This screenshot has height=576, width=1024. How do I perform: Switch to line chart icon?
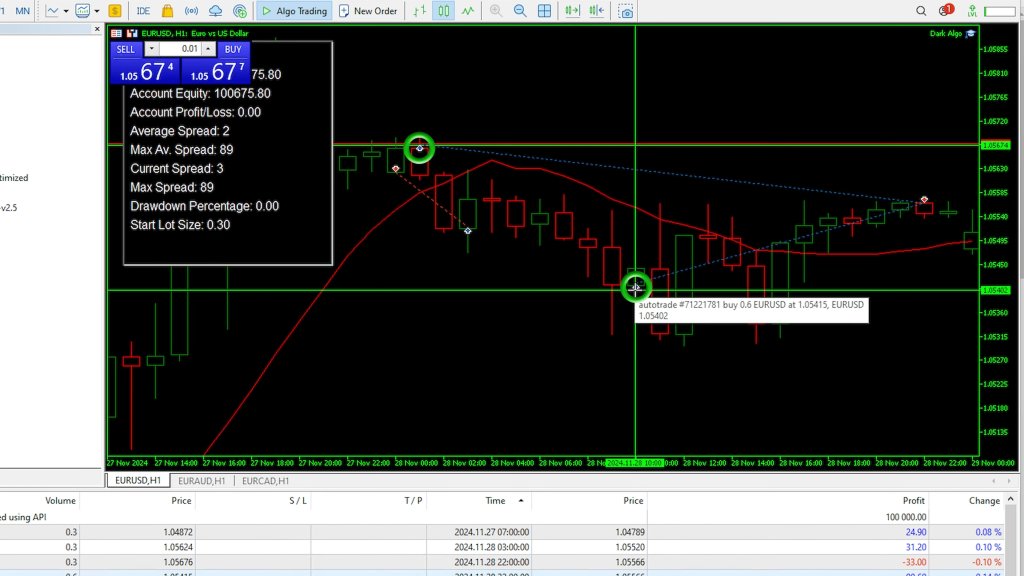tap(467, 11)
